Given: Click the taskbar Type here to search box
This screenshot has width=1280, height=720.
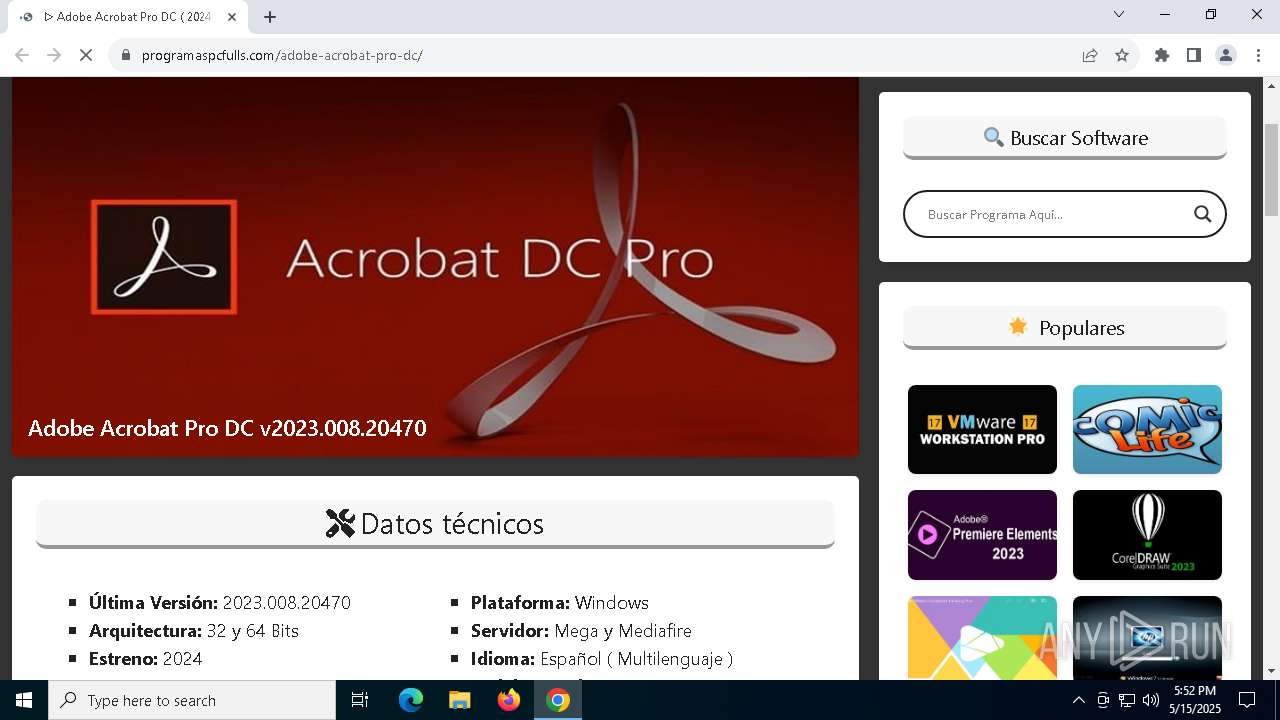Looking at the screenshot, I should [192, 700].
